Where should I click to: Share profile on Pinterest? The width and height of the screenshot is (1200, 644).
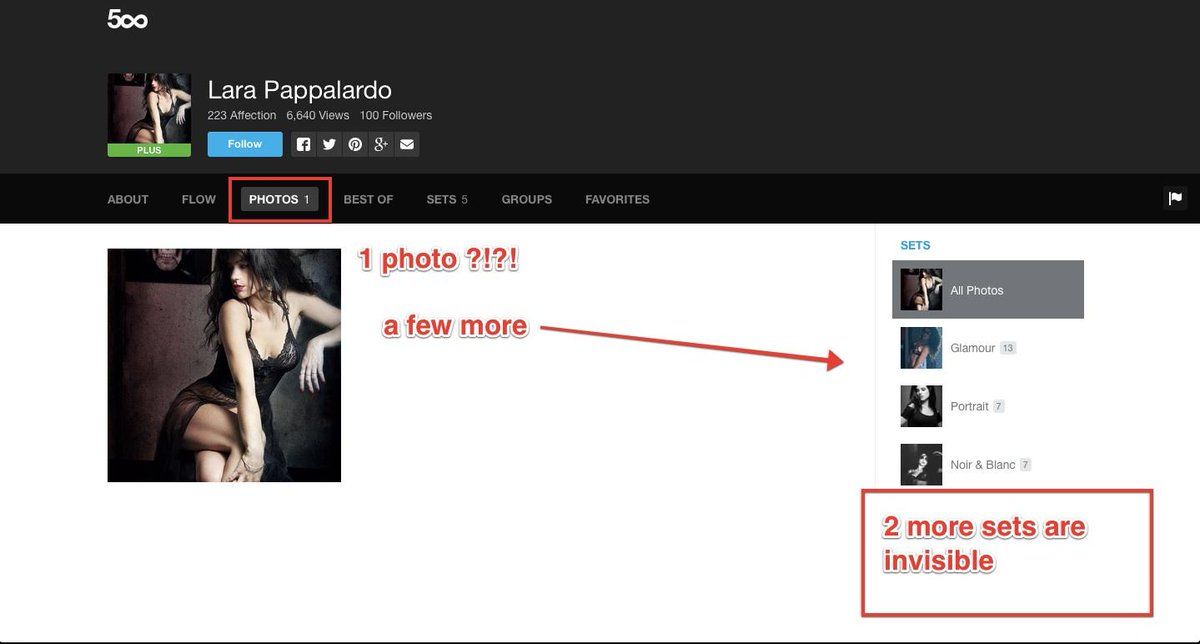click(x=355, y=145)
